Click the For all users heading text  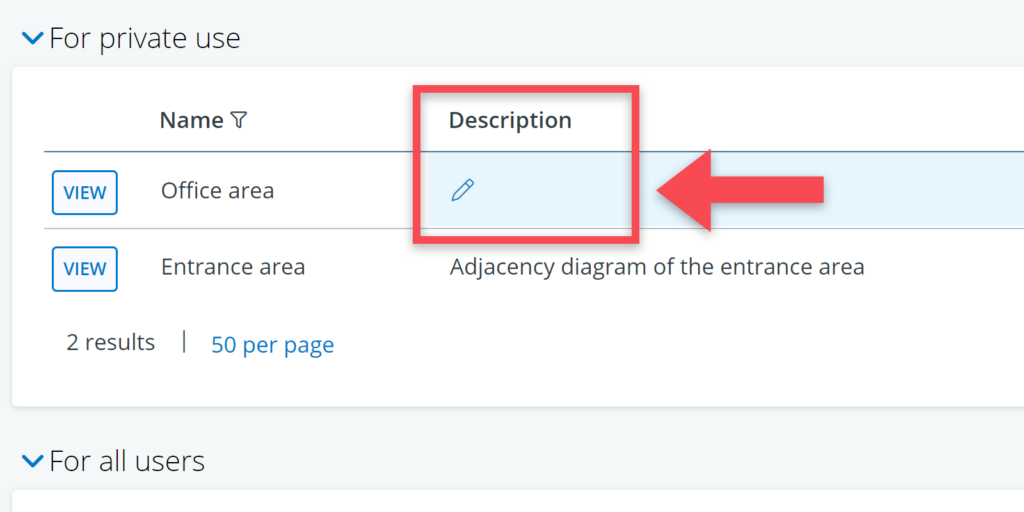click(x=127, y=461)
